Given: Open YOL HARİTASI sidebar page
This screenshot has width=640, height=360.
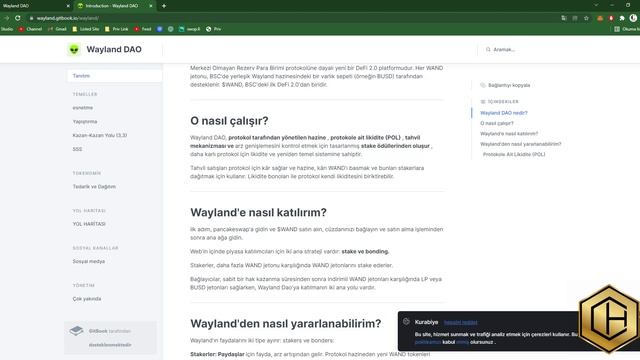Looking at the screenshot, I should pyautogui.click(x=89, y=224).
